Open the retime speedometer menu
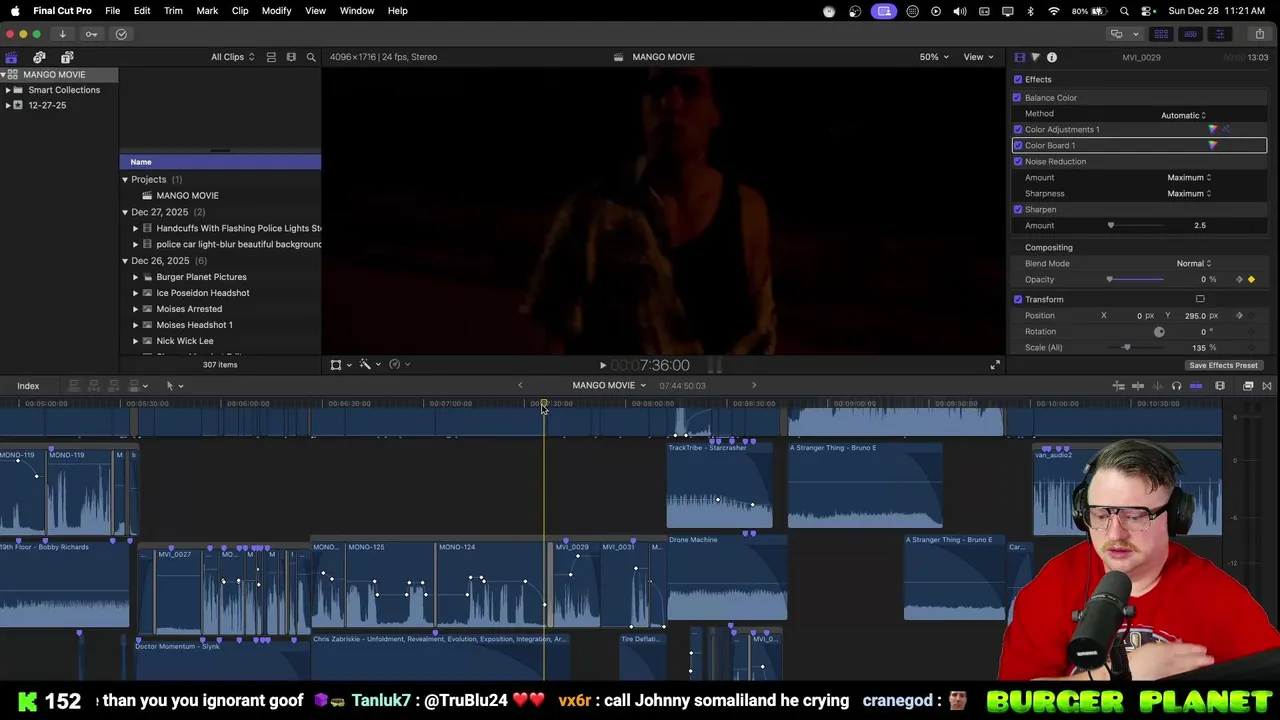This screenshot has height=720, width=1280. (x=398, y=365)
